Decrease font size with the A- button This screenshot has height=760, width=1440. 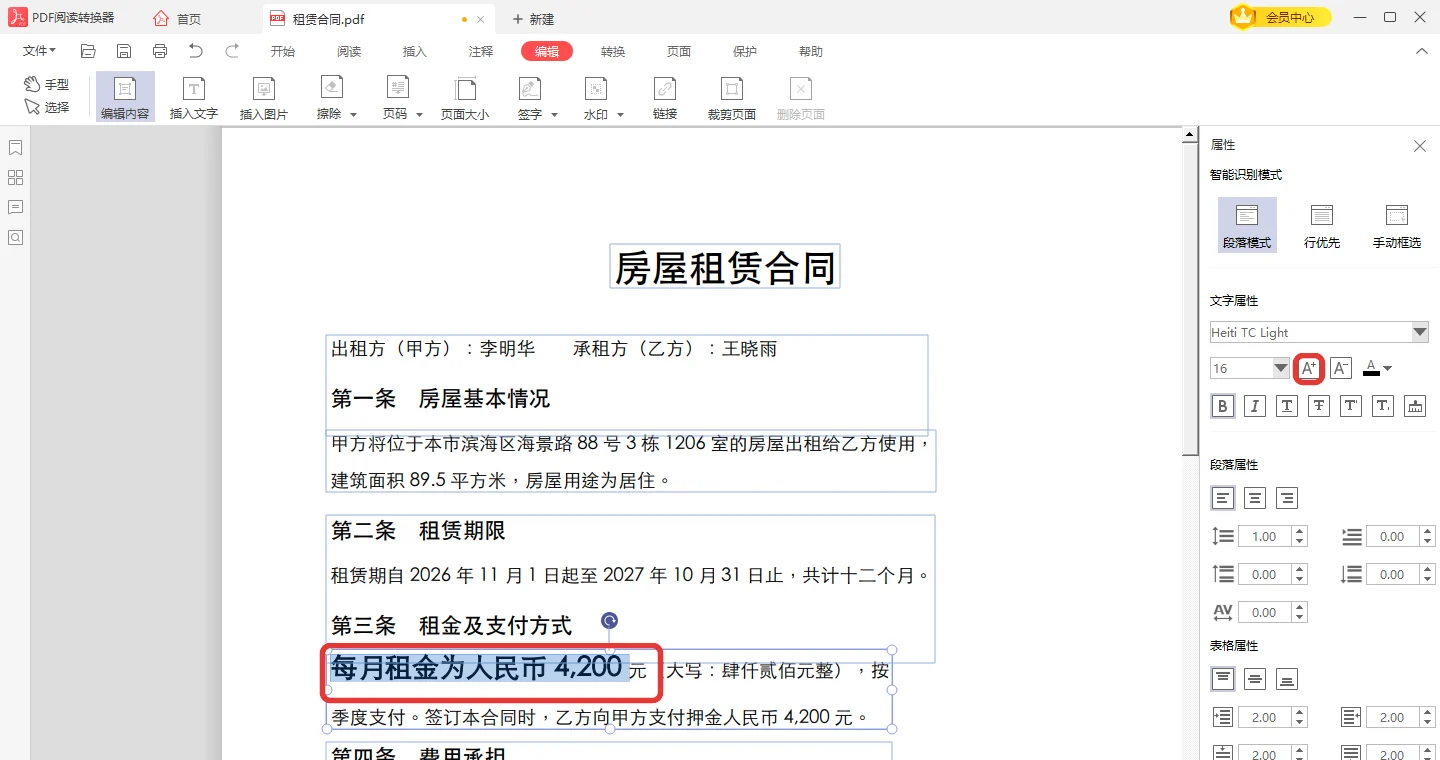click(x=1341, y=369)
